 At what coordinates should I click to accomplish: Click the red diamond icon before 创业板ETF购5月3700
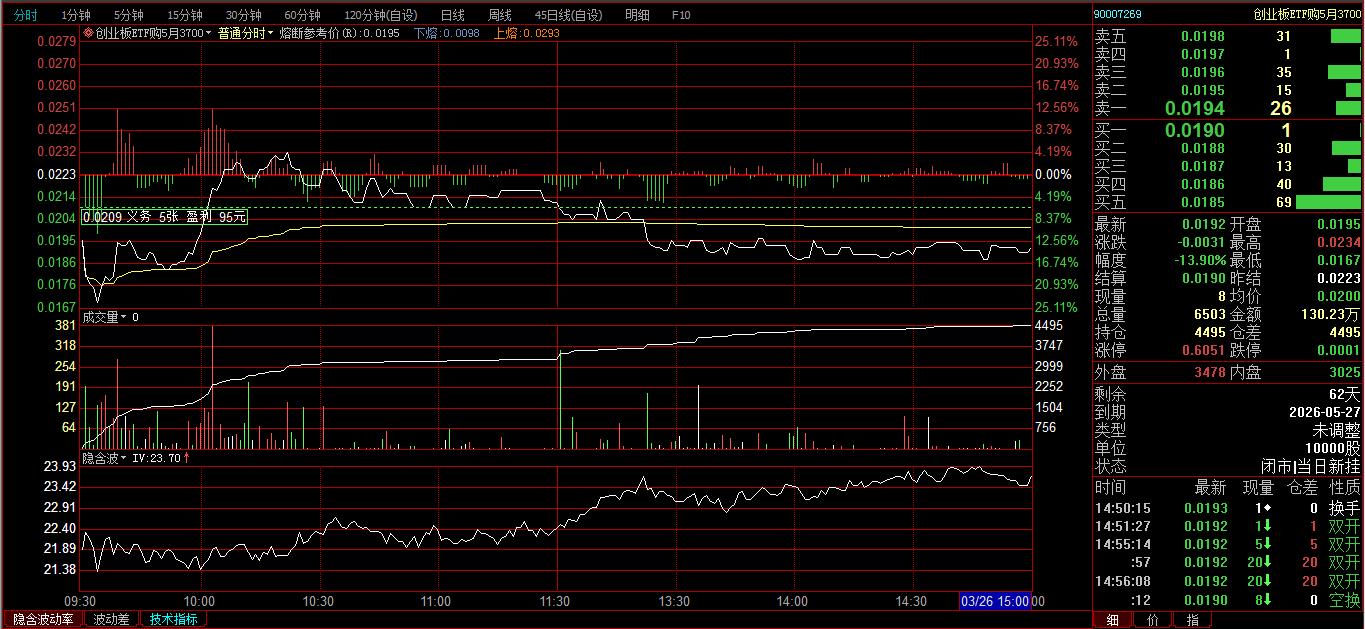tap(88, 33)
